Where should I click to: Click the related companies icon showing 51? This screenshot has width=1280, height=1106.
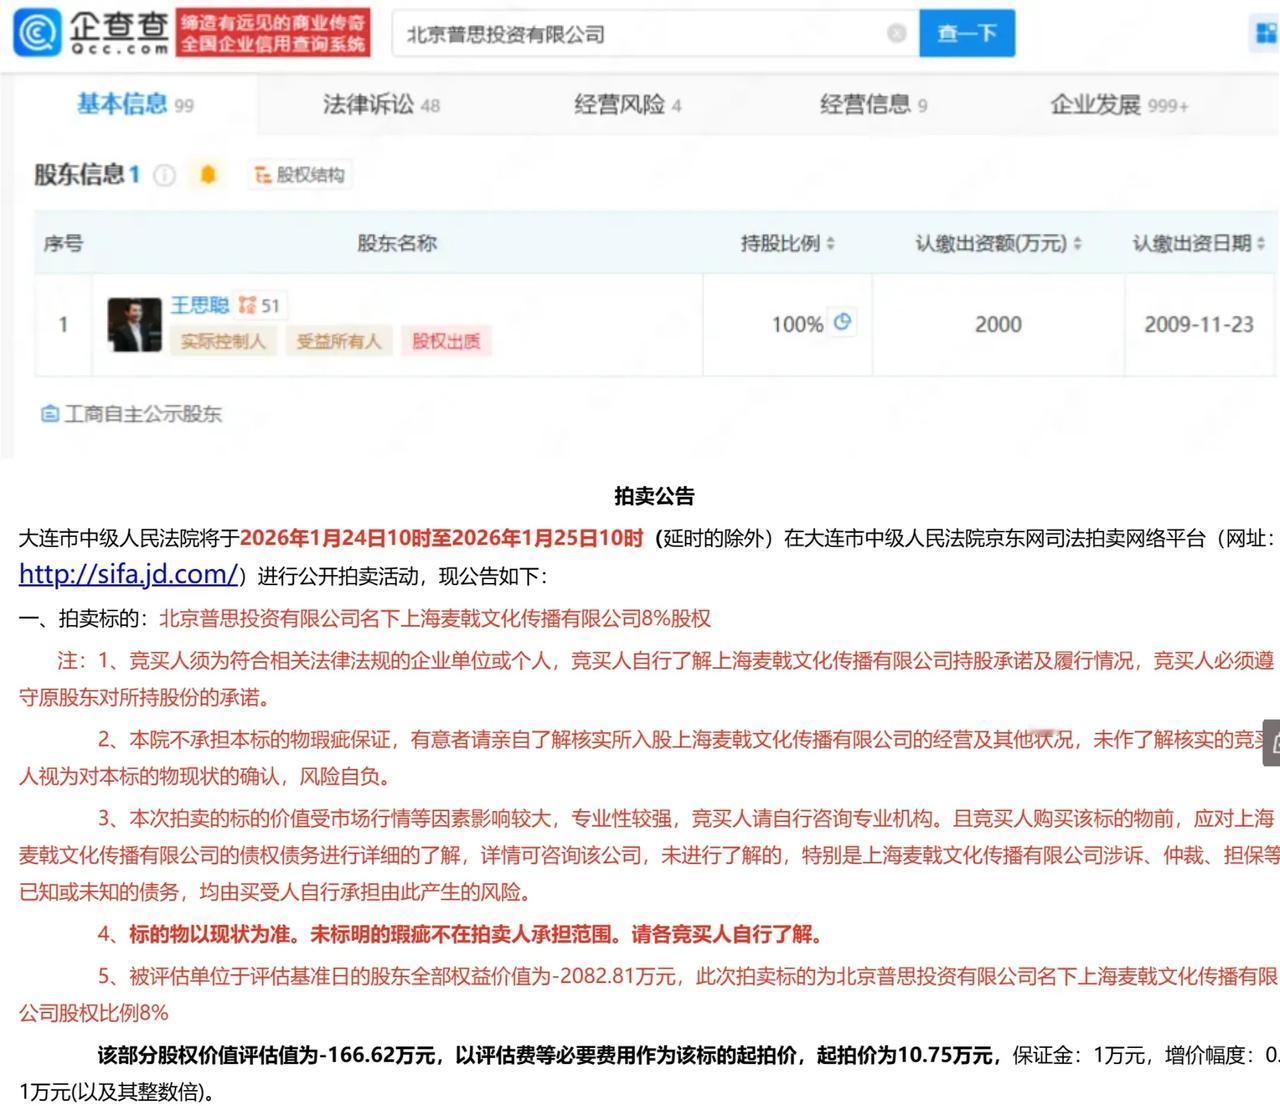259,305
